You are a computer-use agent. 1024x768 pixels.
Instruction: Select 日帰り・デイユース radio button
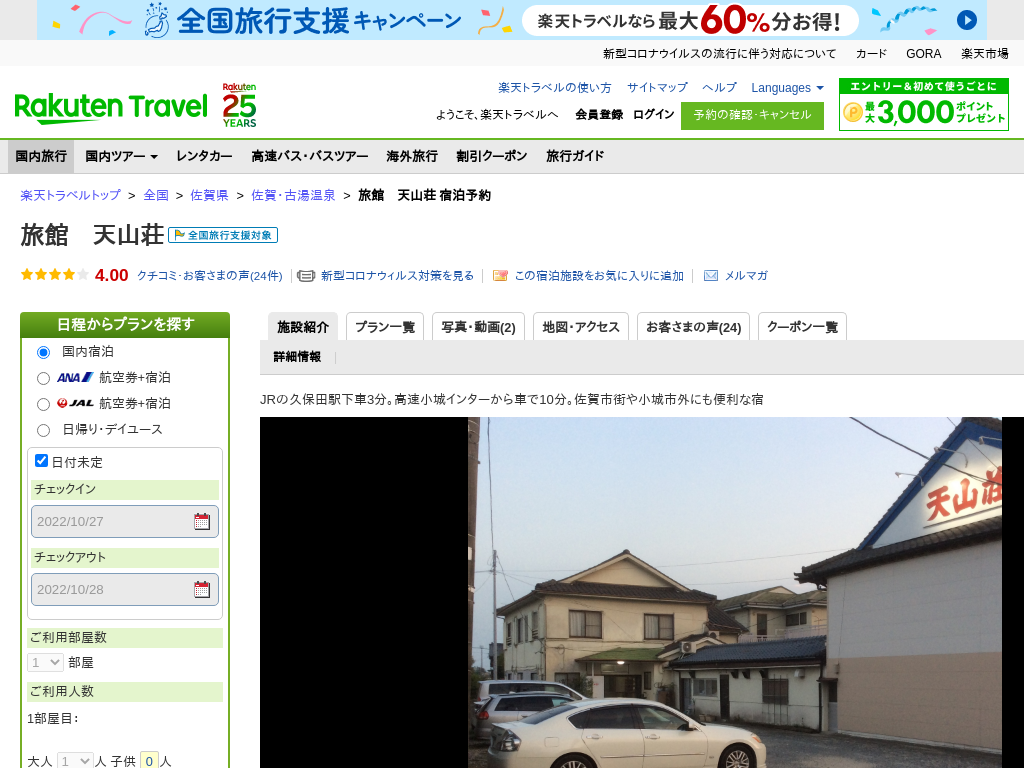coord(43,430)
